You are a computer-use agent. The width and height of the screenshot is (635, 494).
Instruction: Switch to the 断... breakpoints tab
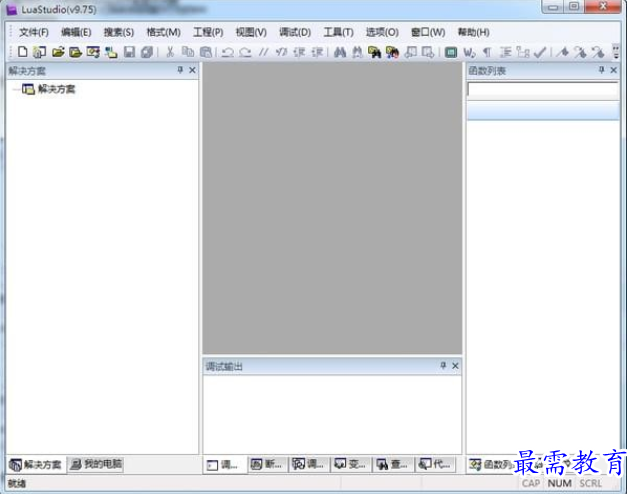tap(266, 464)
